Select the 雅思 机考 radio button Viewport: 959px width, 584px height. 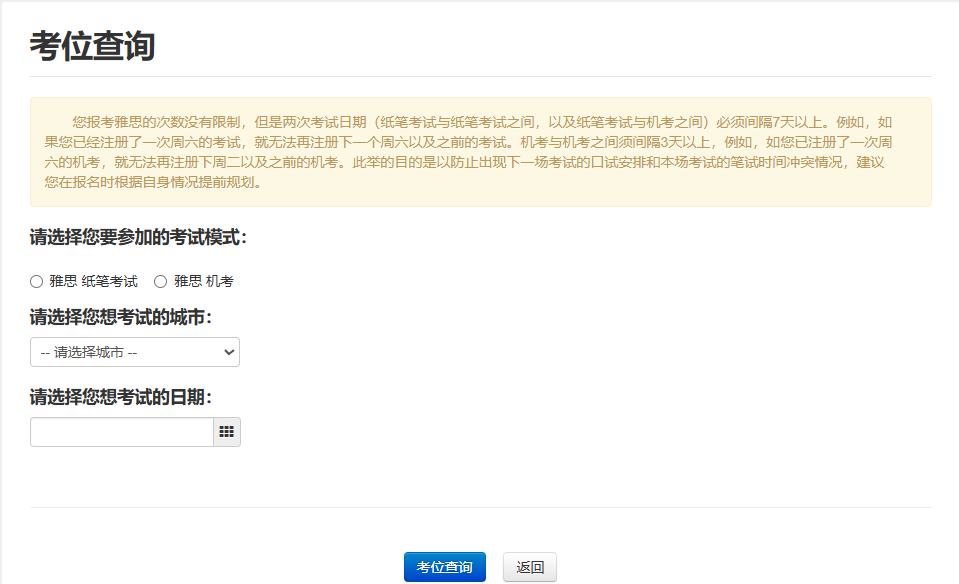[160, 282]
